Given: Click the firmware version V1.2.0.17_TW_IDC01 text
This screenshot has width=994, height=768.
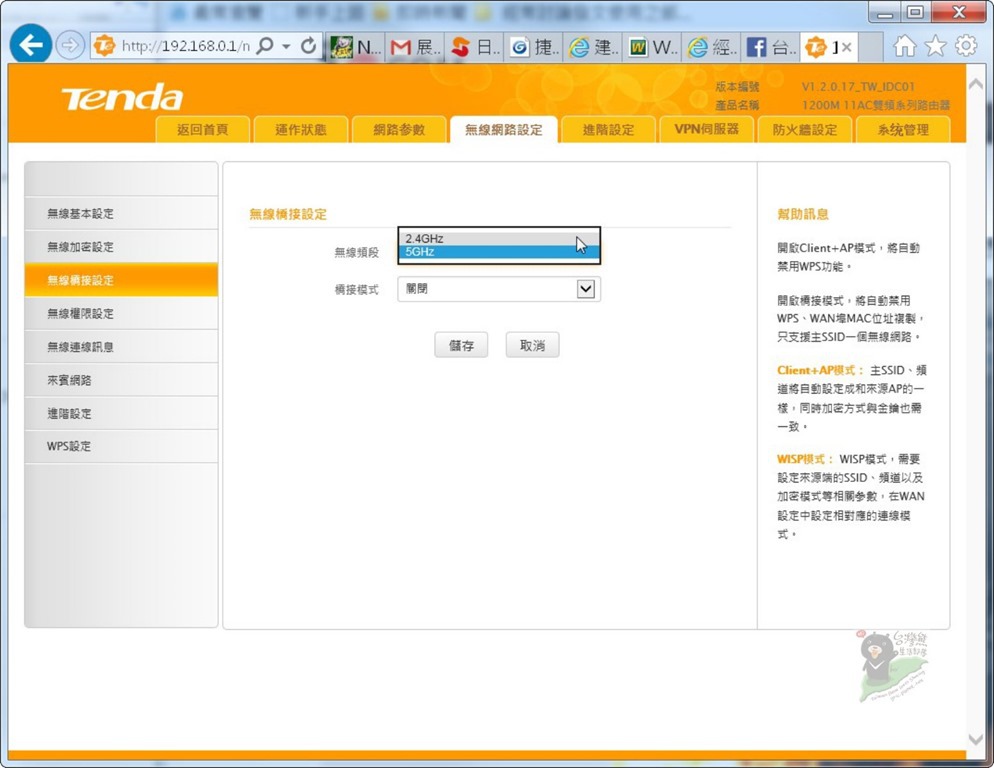Looking at the screenshot, I should click(x=858, y=87).
